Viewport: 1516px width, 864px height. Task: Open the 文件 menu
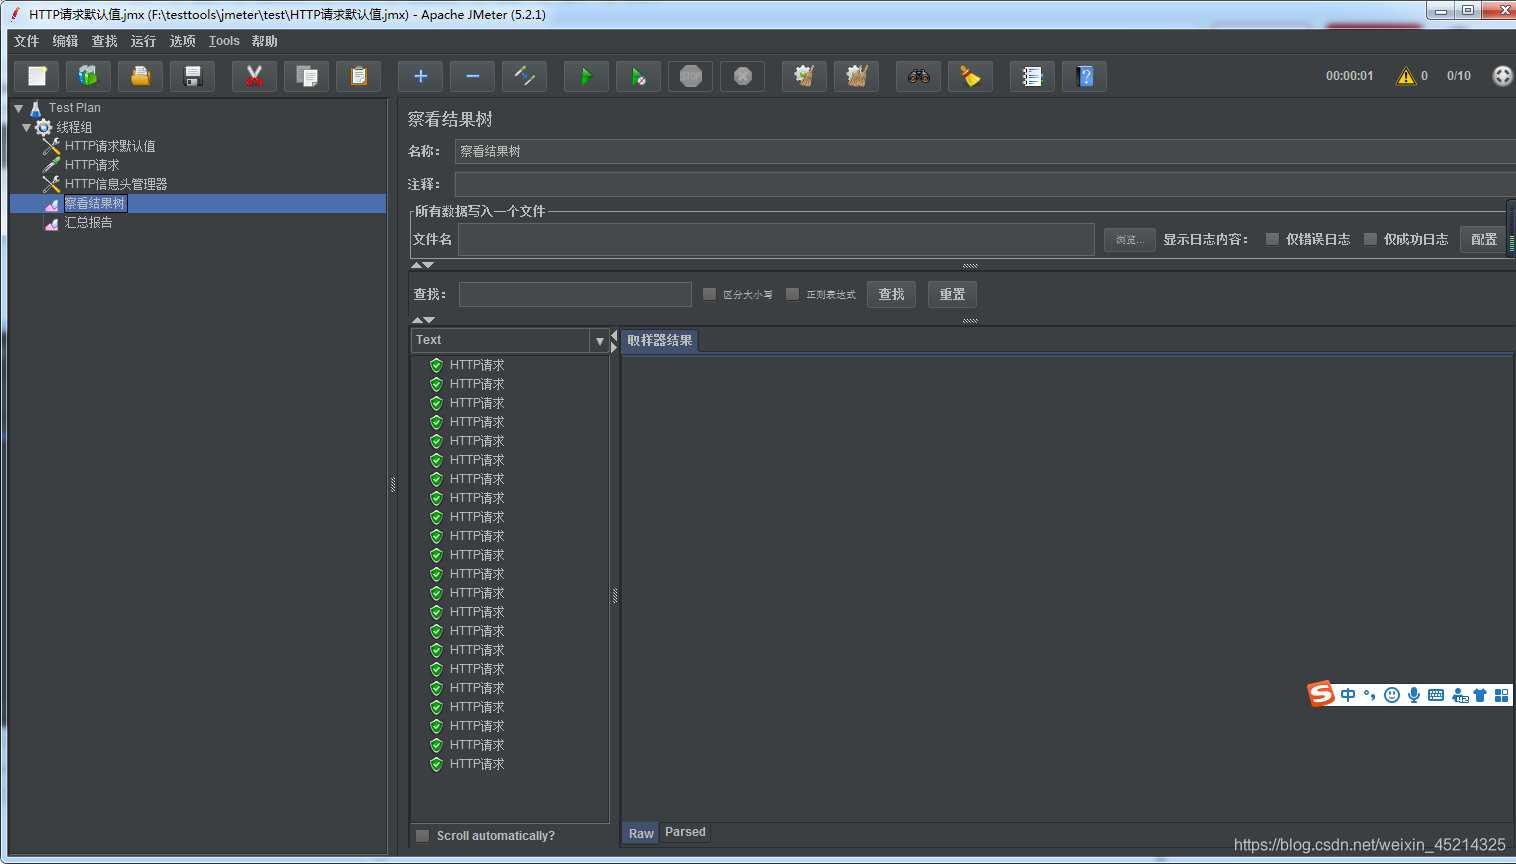point(26,41)
